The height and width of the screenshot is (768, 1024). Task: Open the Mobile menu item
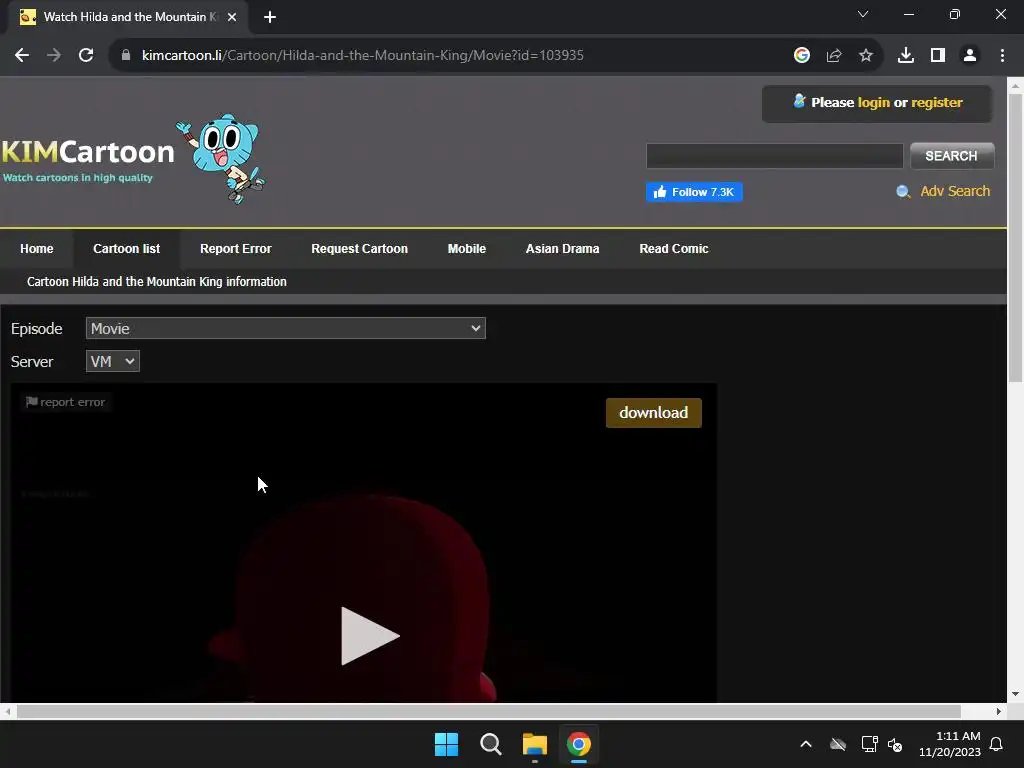pos(467,249)
